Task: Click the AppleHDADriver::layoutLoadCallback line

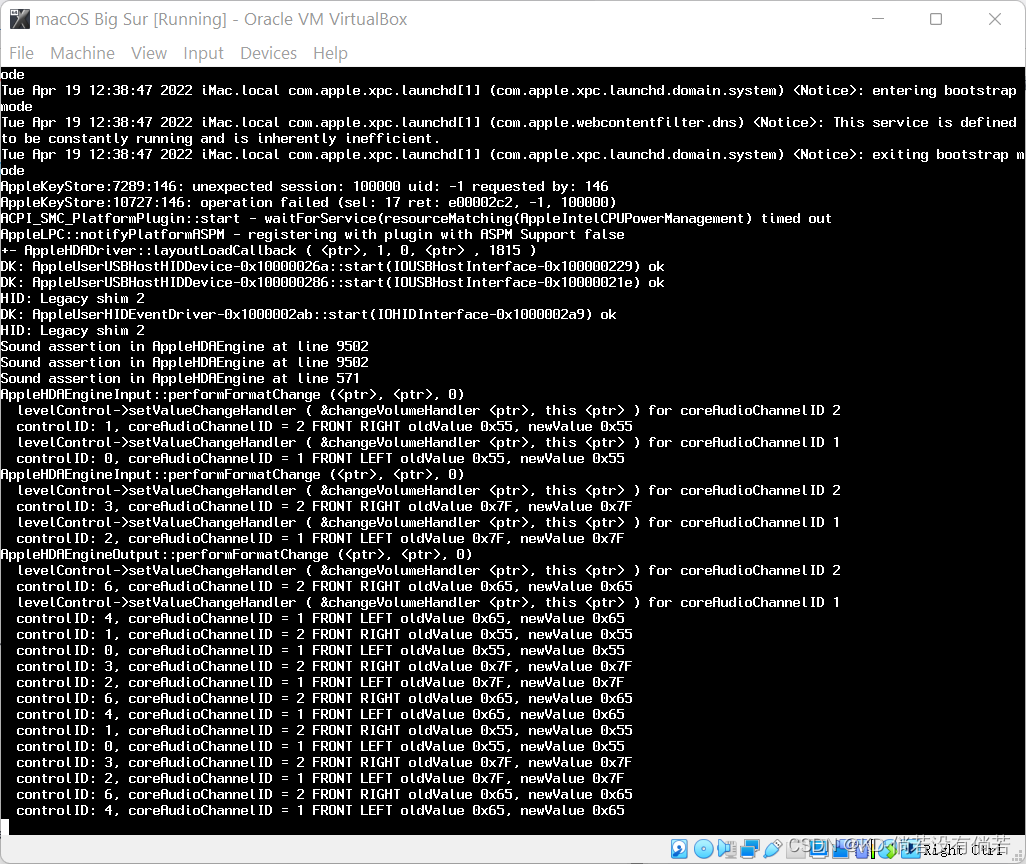Action: point(268,251)
